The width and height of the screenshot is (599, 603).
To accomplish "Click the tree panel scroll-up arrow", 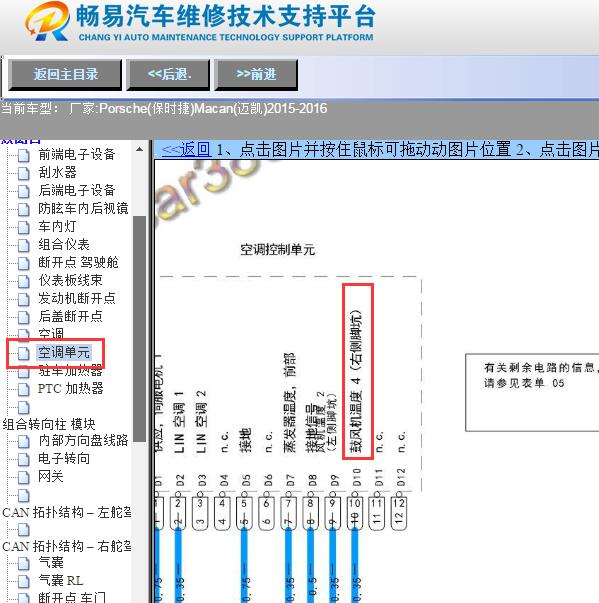I will pos(139,149).
